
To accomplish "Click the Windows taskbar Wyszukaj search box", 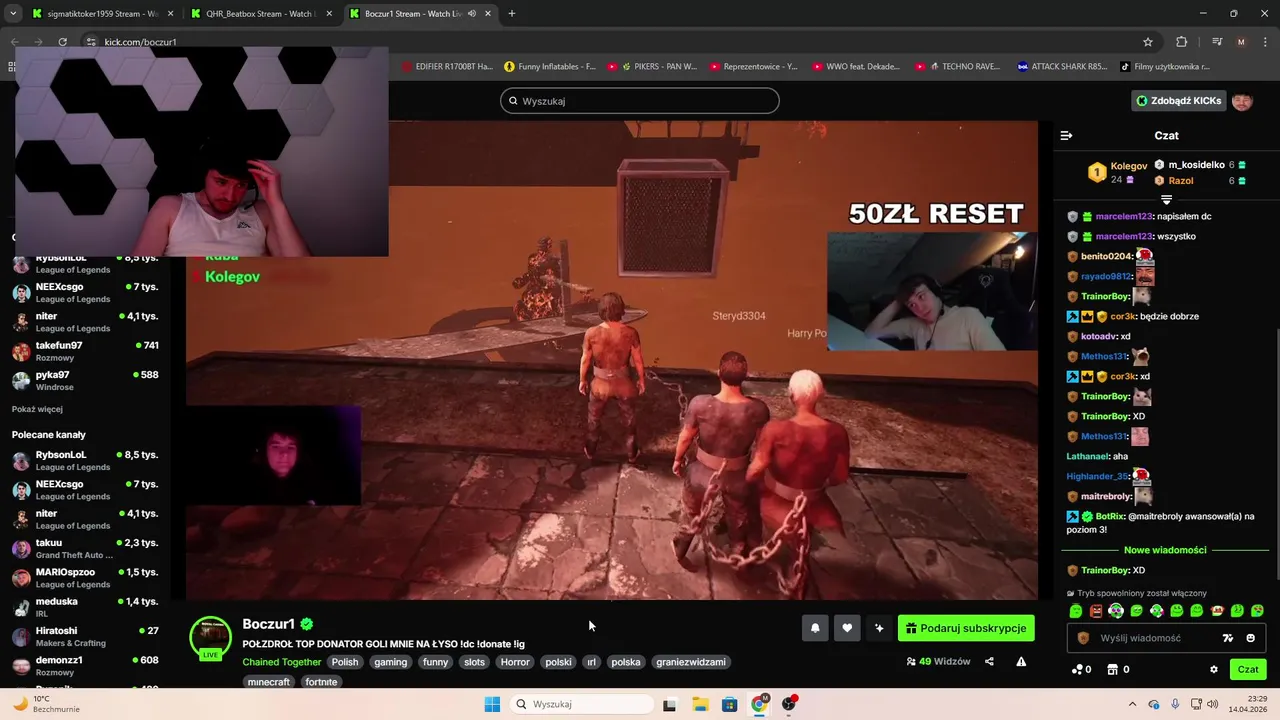I will (580, 704).
